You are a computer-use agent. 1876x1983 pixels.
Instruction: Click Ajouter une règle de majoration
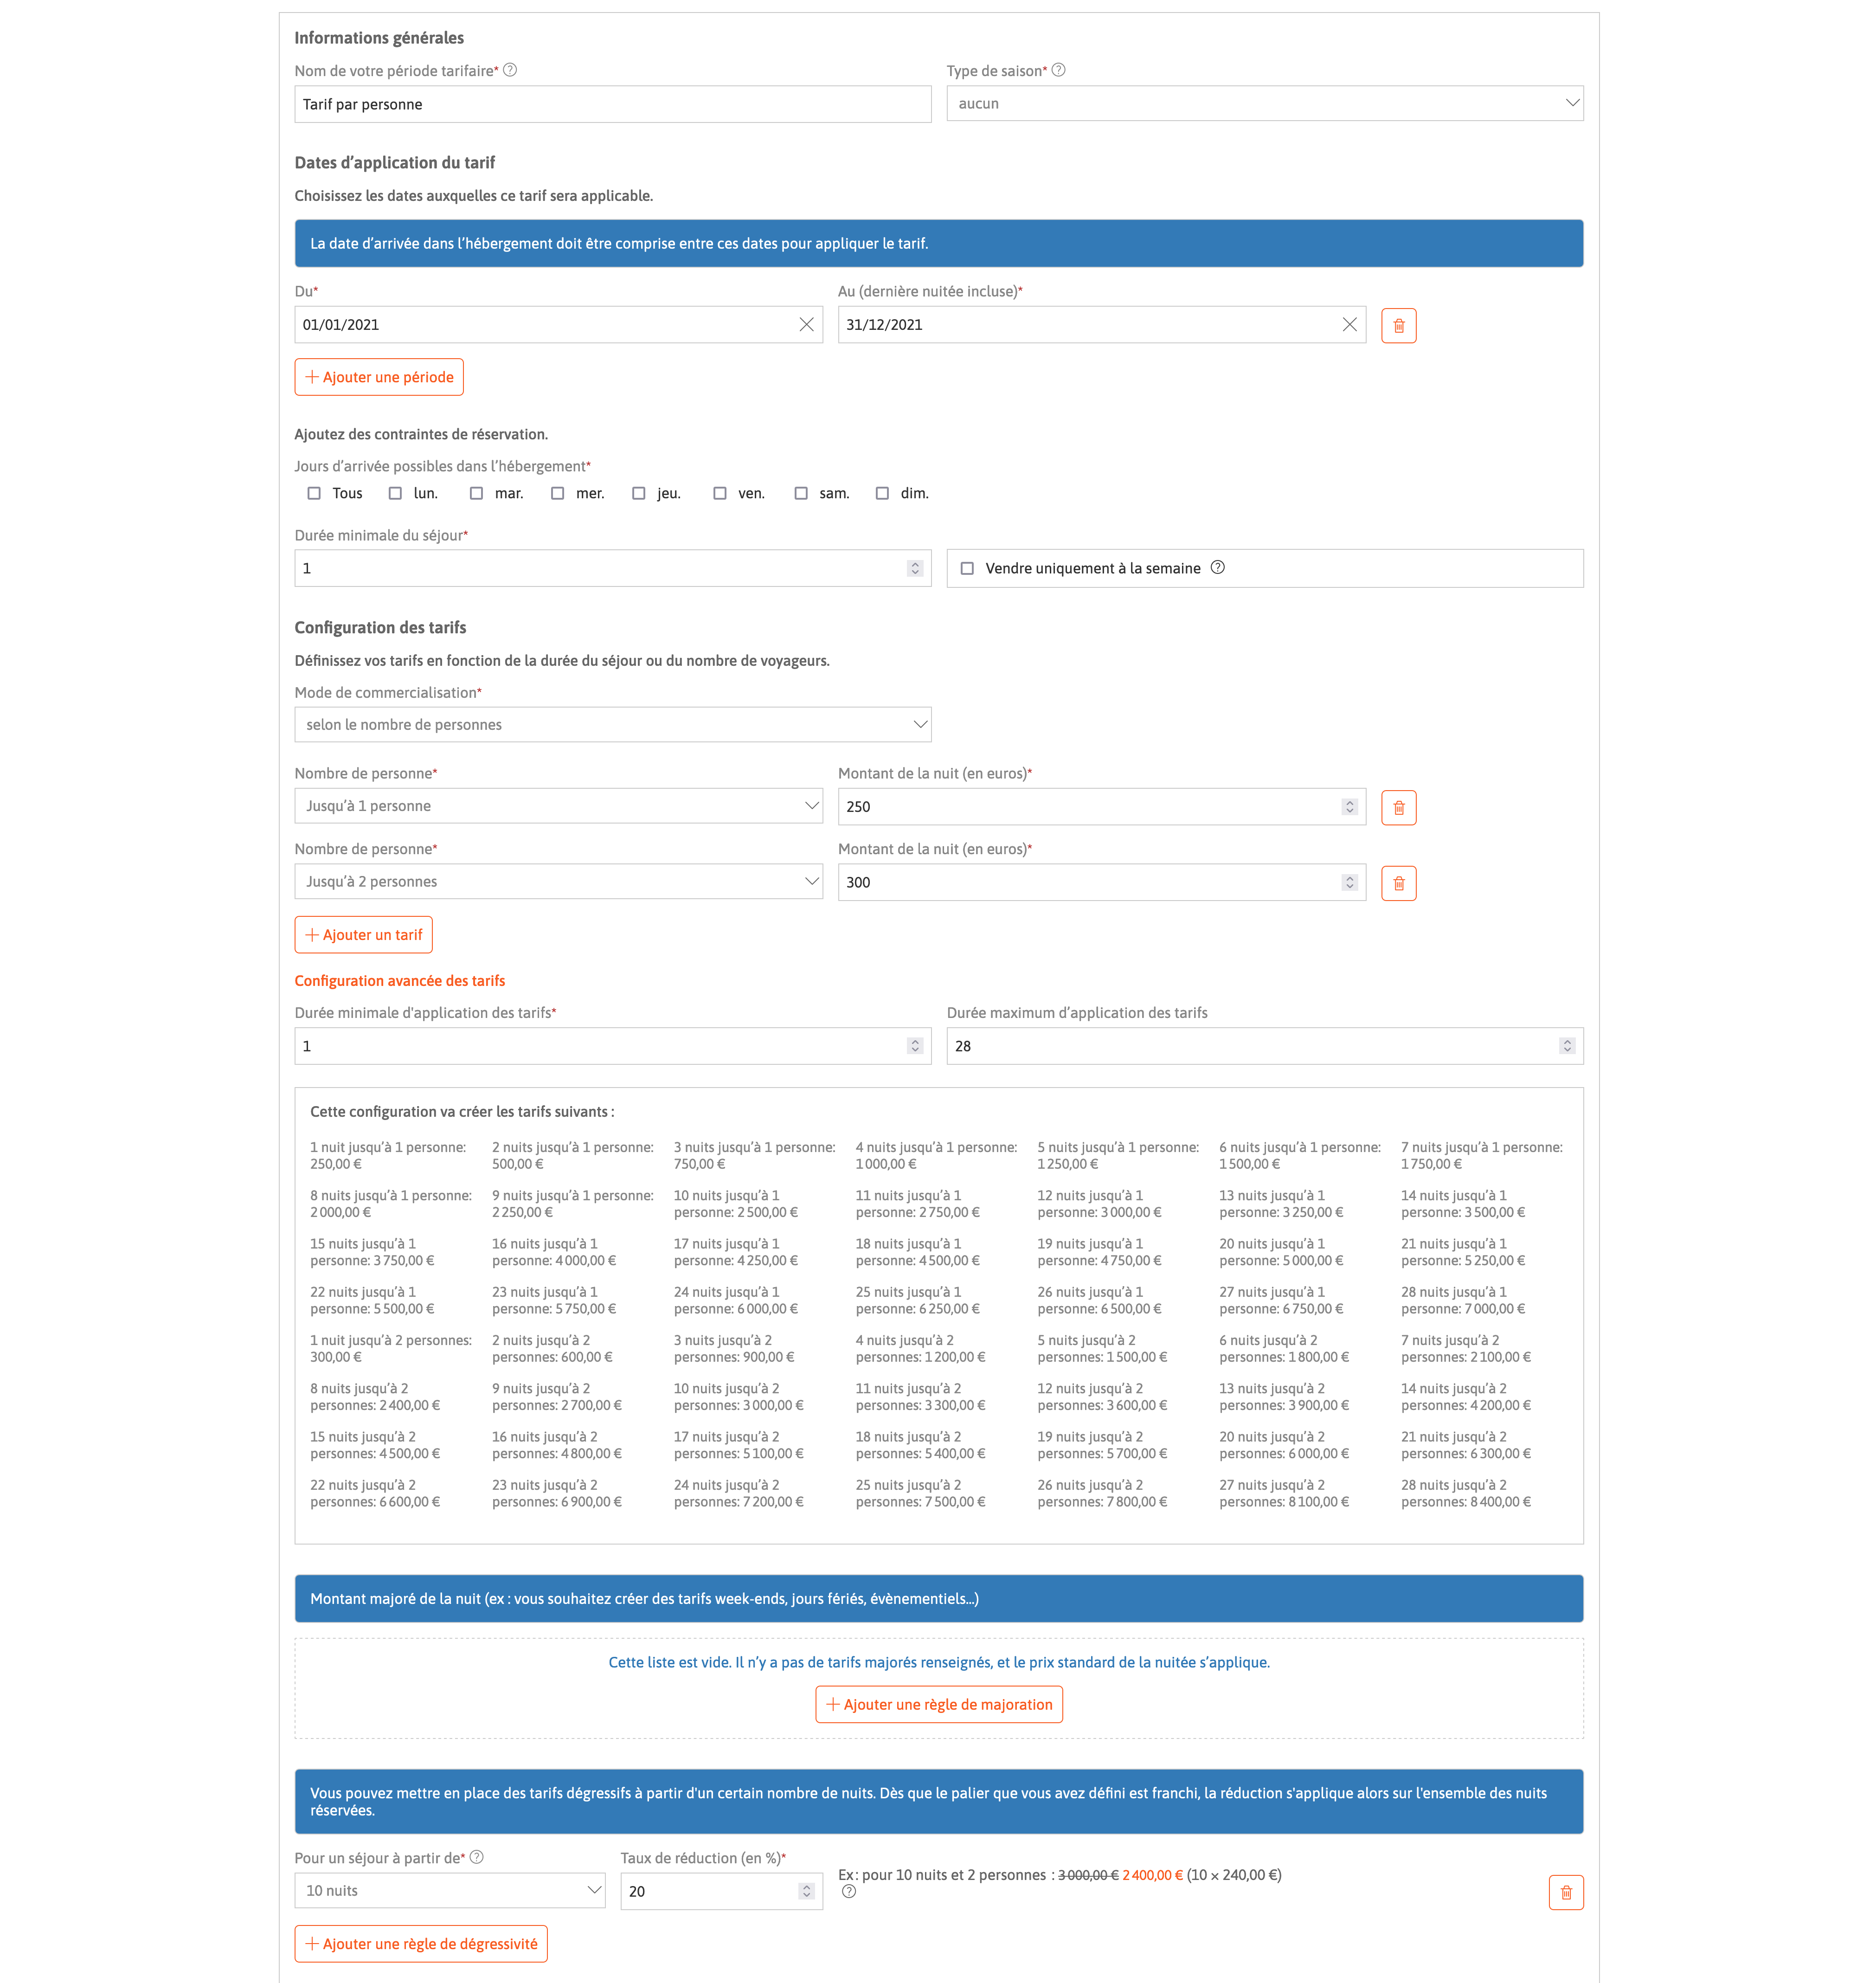939,1705
